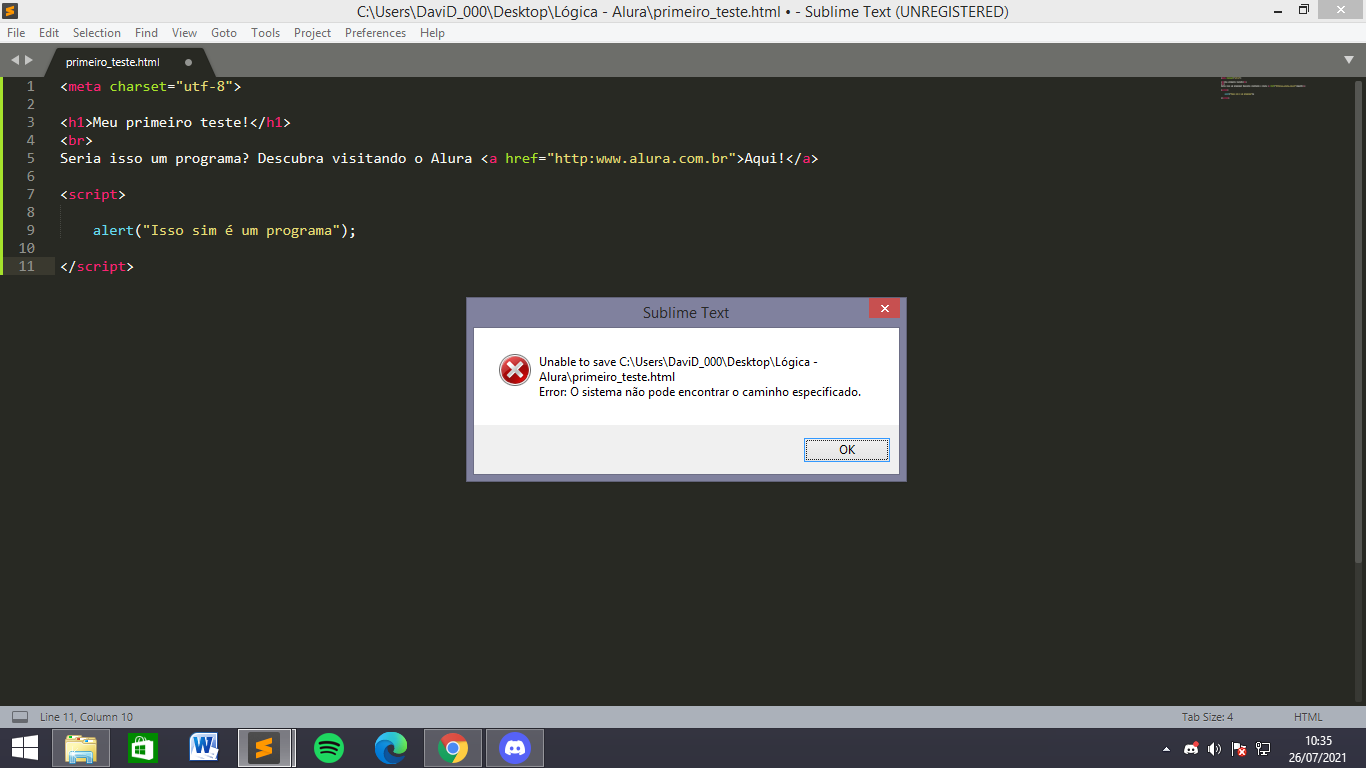Click OK in the error dialog

point(846,450)
